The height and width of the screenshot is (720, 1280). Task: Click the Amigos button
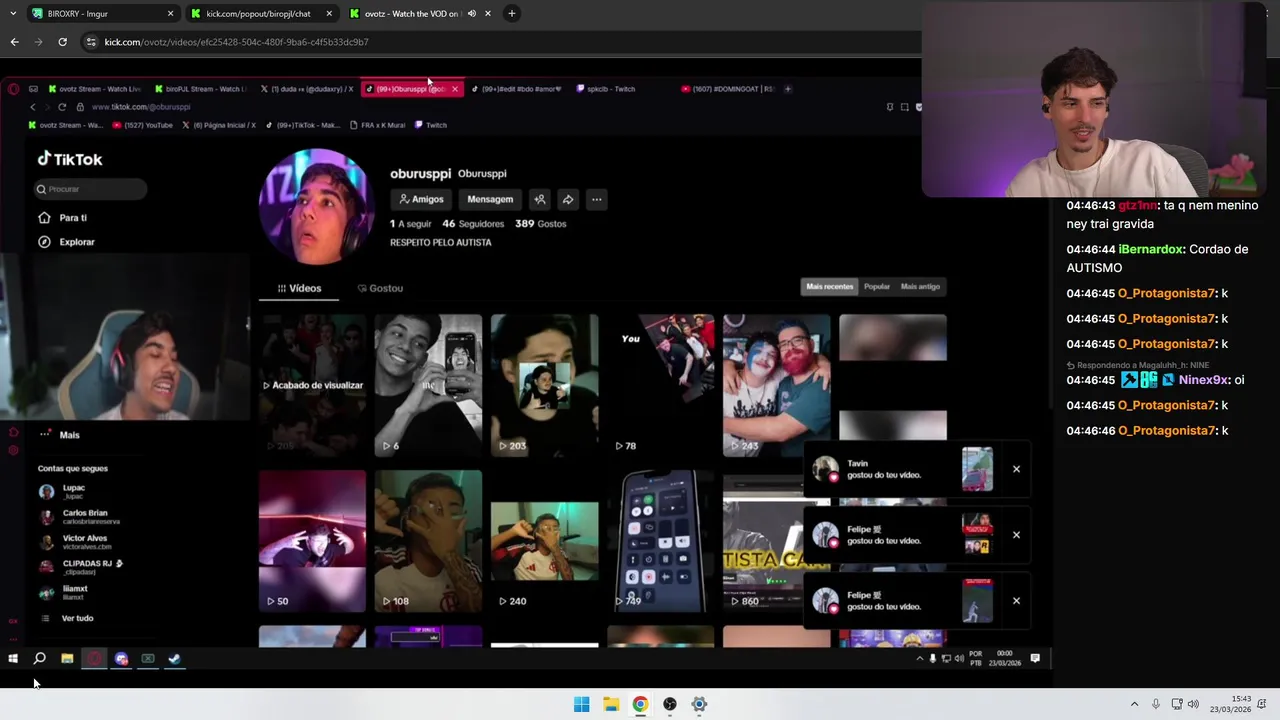(421, 199)
